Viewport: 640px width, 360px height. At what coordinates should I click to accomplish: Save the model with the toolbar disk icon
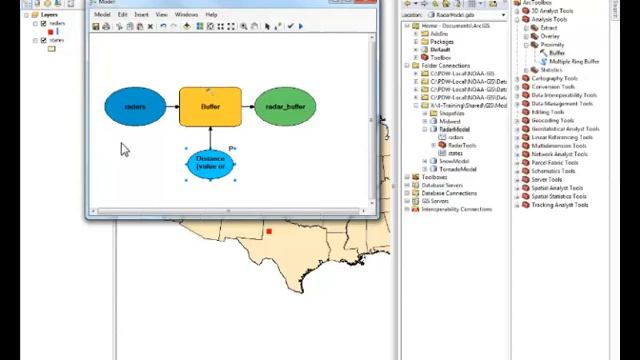coord(96,27)
